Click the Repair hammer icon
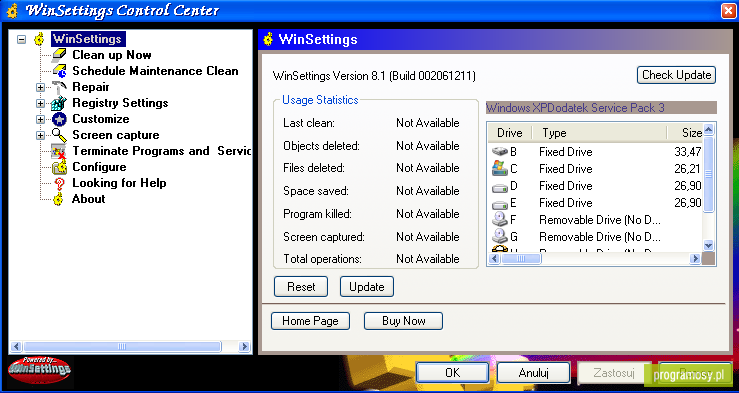 [59, 87]
